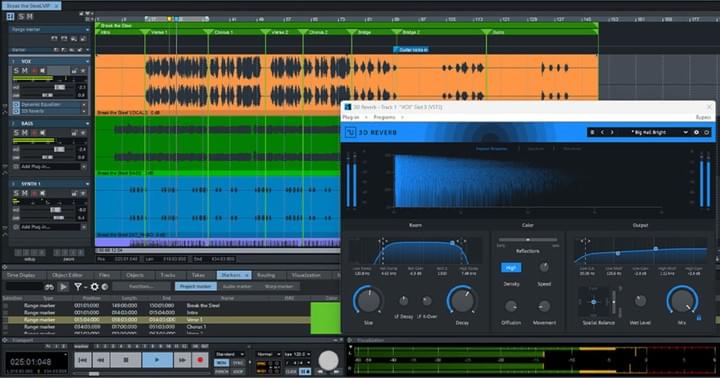Open the bpm 120.0 tempo dropdown
The width and height of the screenshot is (720, 378).
297,354
